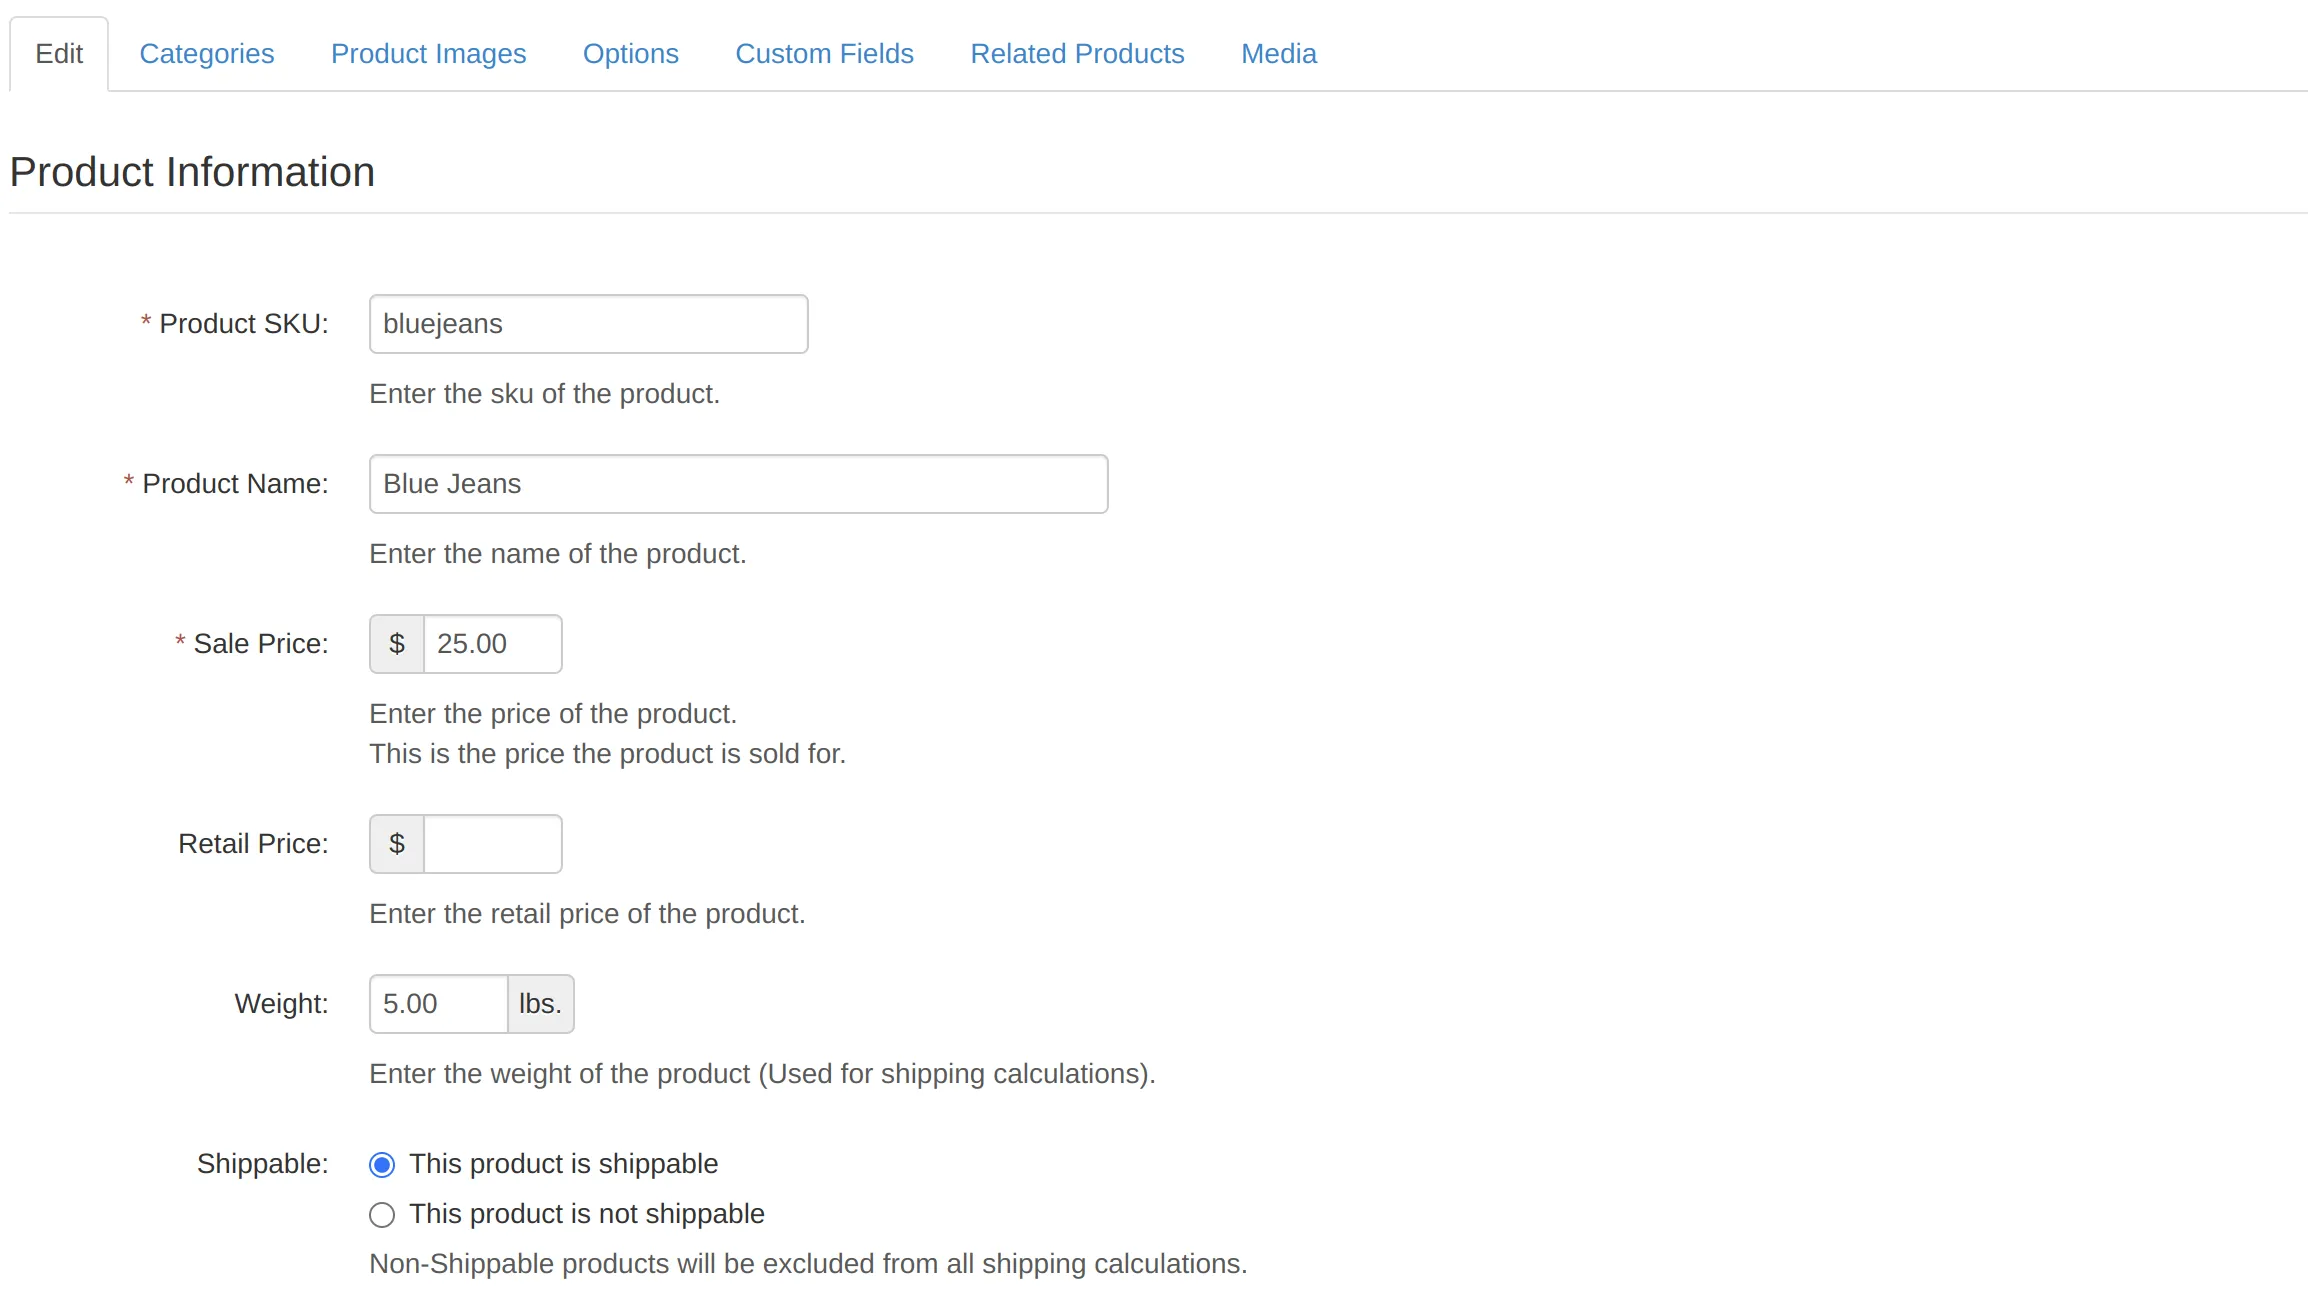
Task: Click the red asterisk beside Product SKU
Action: pos(145,322)
